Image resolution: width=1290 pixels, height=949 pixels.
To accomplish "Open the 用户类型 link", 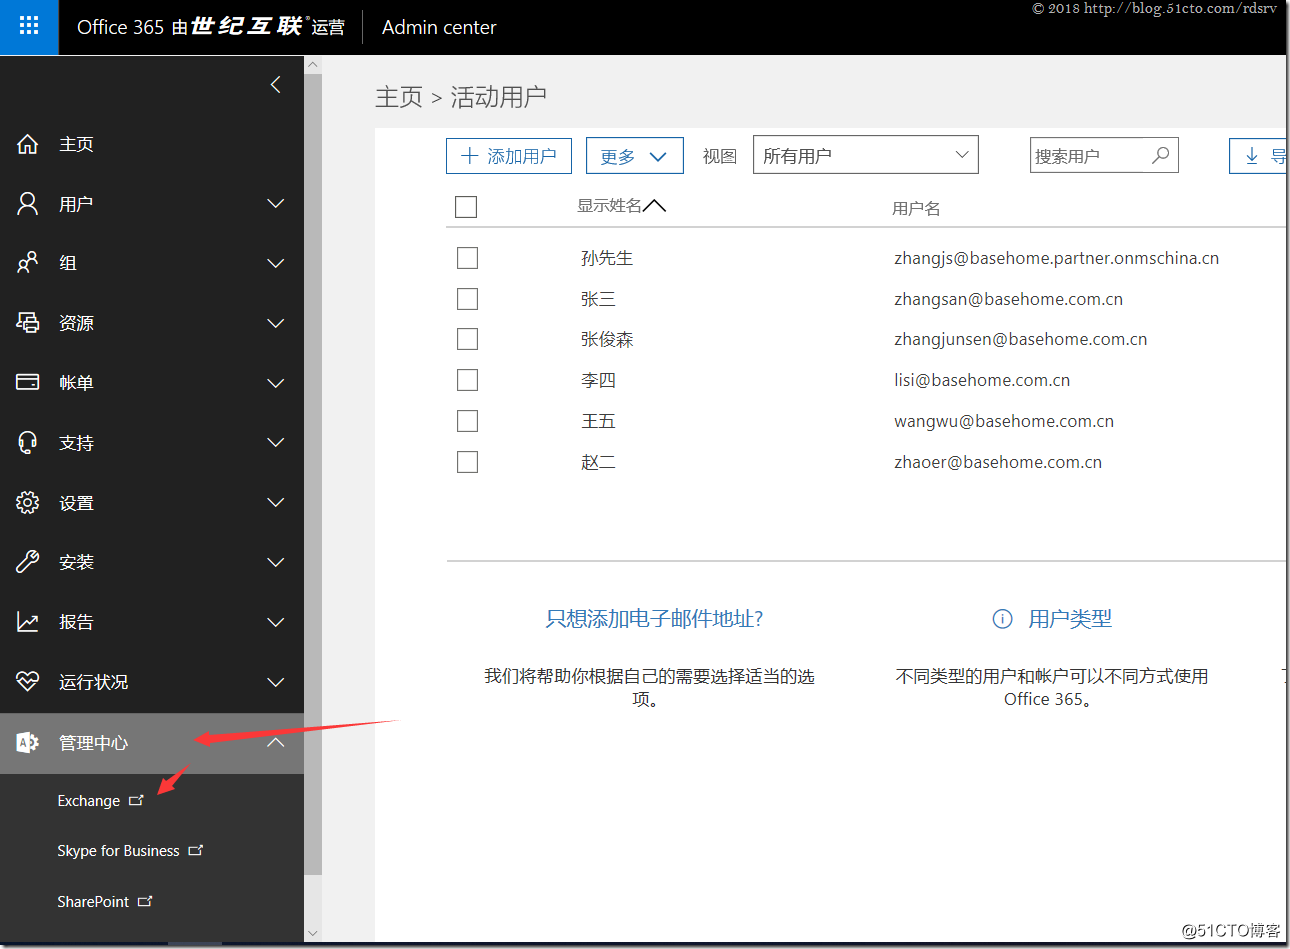I will point(1070,619).
